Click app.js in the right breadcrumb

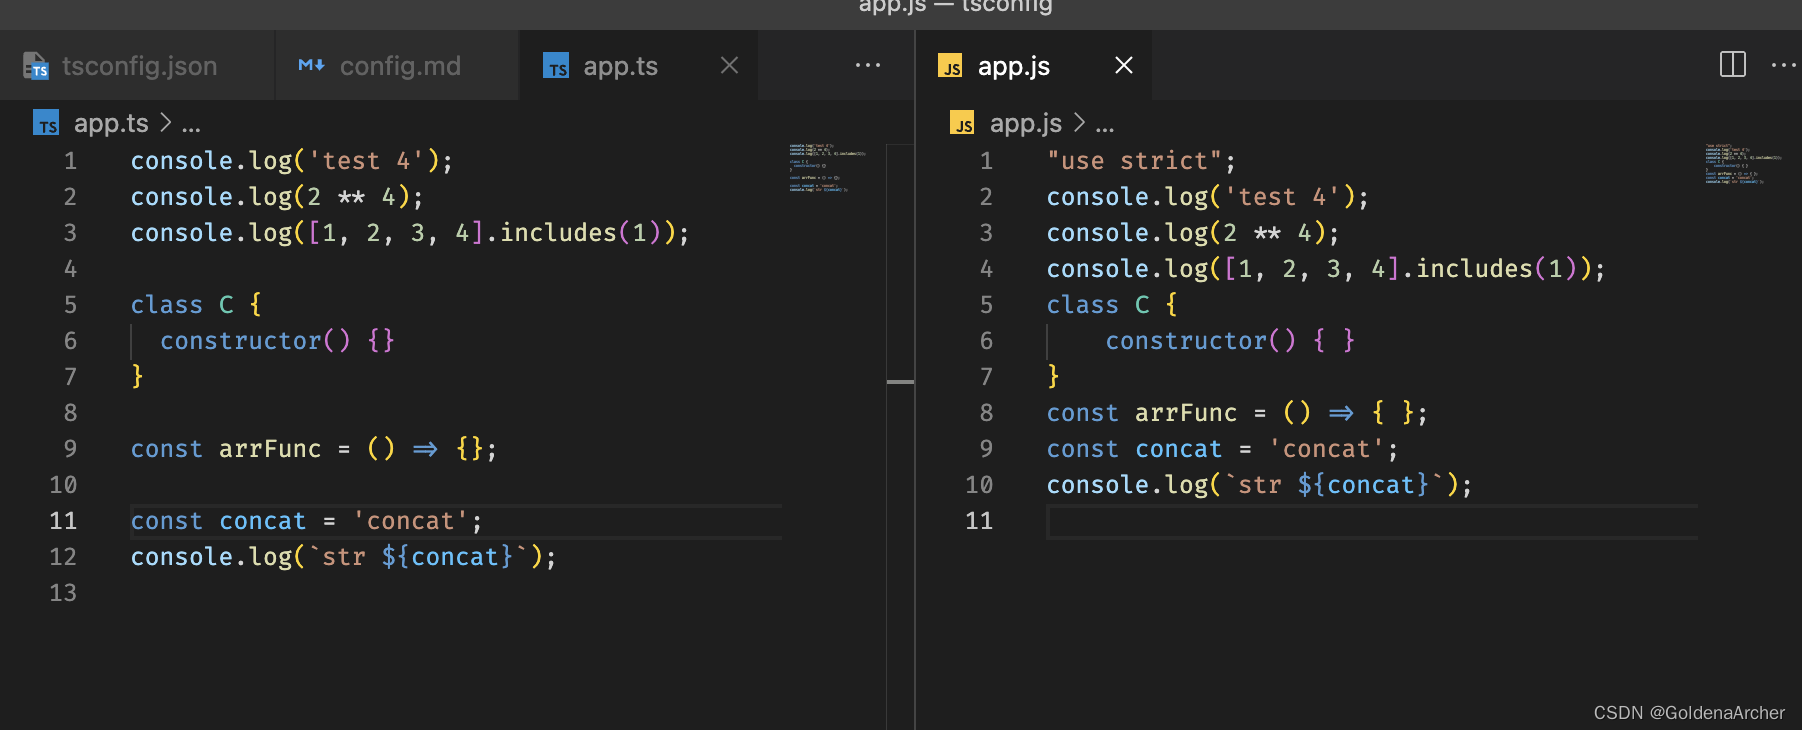click(x=1026, y=123)
